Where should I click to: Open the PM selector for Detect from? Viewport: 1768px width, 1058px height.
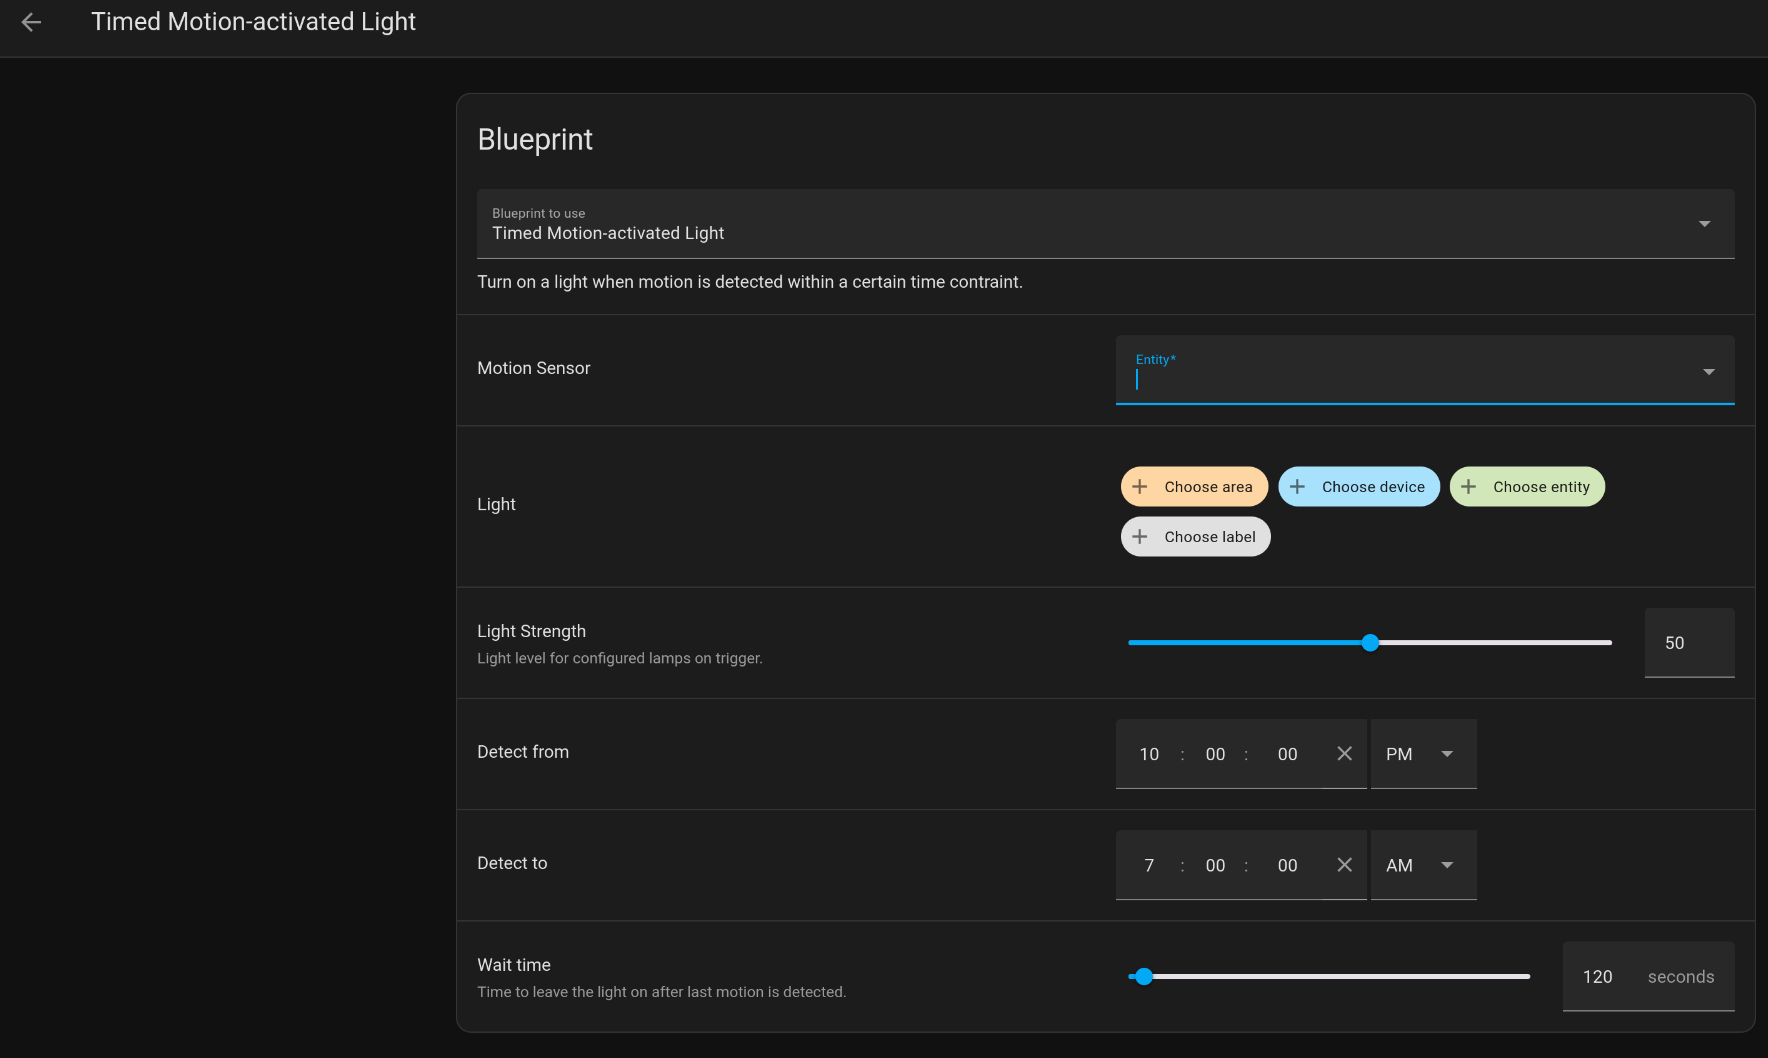(1423, 754)
